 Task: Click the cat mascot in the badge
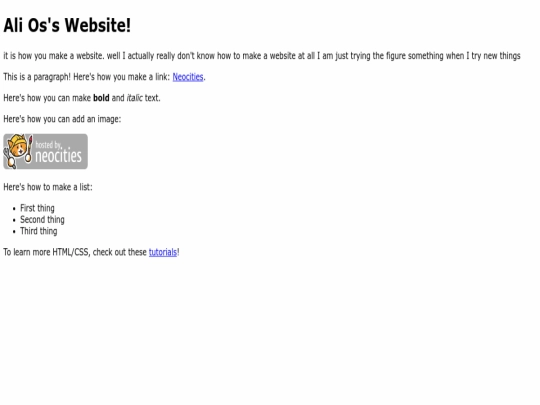18,151
